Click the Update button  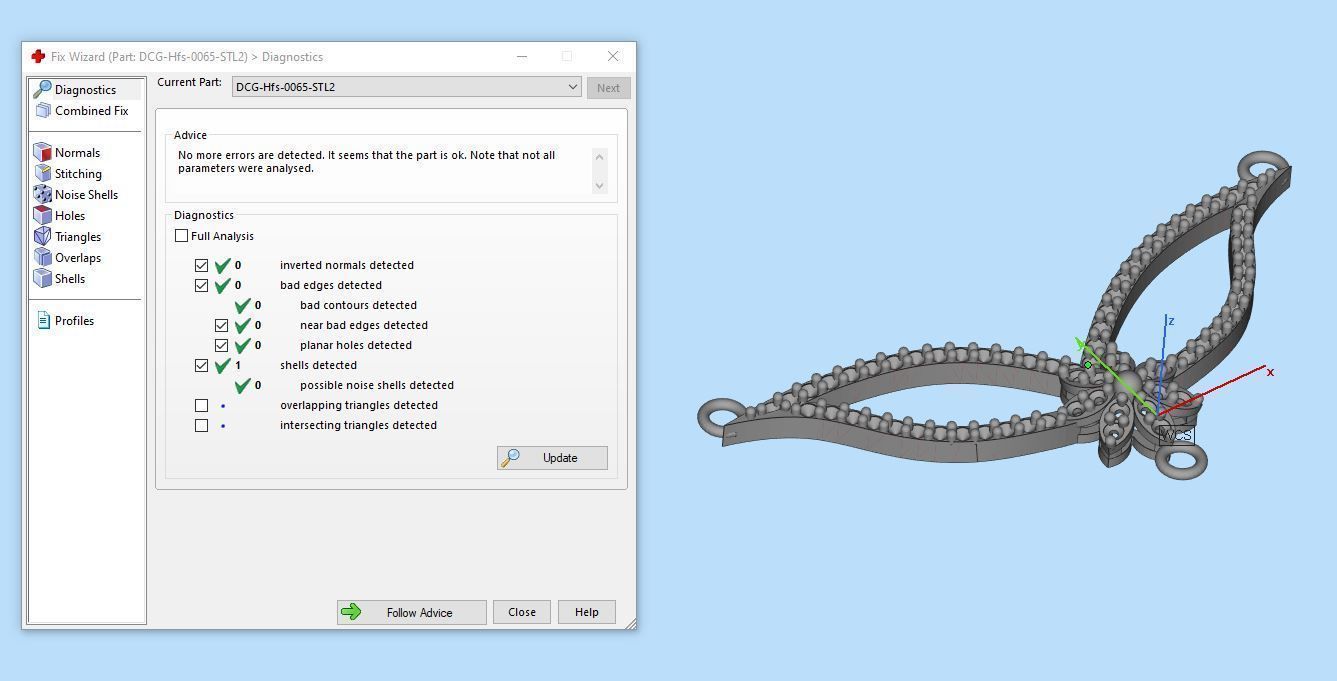click(552, 458)
